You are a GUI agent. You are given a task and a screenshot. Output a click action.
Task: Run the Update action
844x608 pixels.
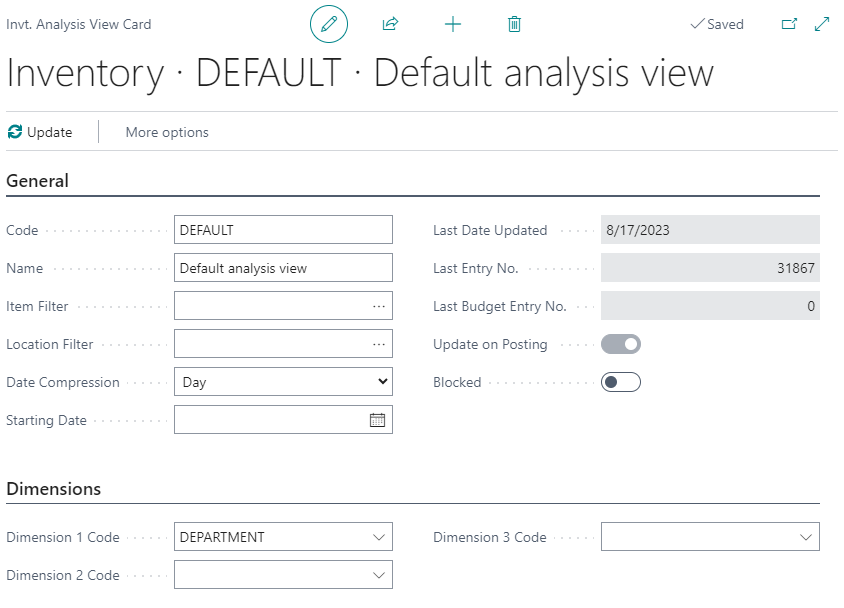coord(40,132)
